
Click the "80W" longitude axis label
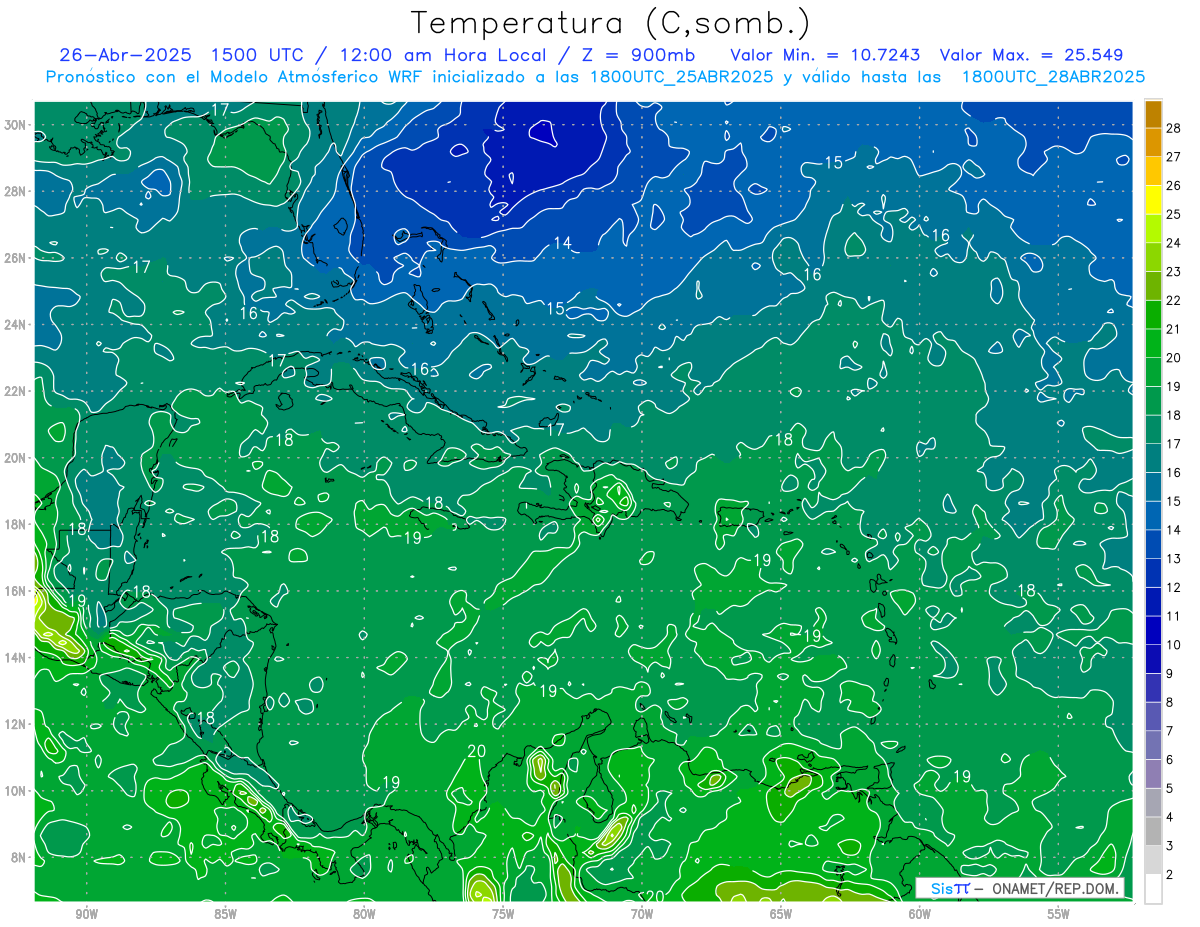[364, 914]
